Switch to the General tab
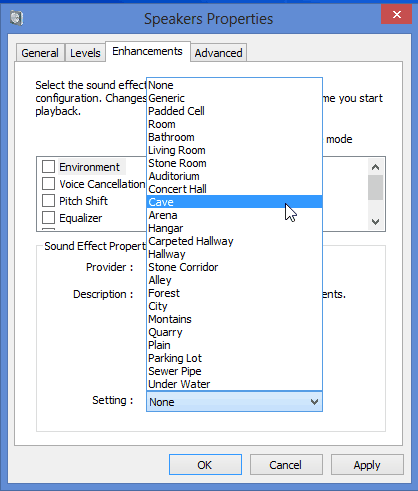 pyautogui.click(x=40, y=53)
